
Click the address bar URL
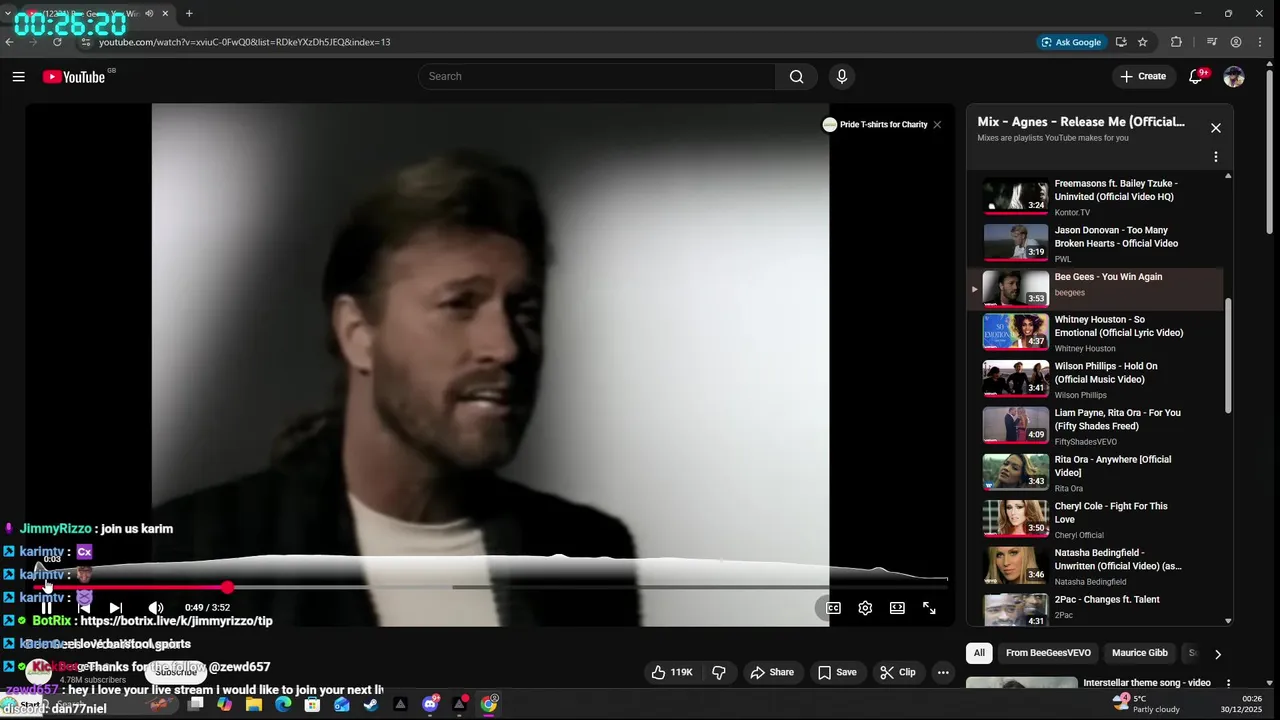[244, 42]
